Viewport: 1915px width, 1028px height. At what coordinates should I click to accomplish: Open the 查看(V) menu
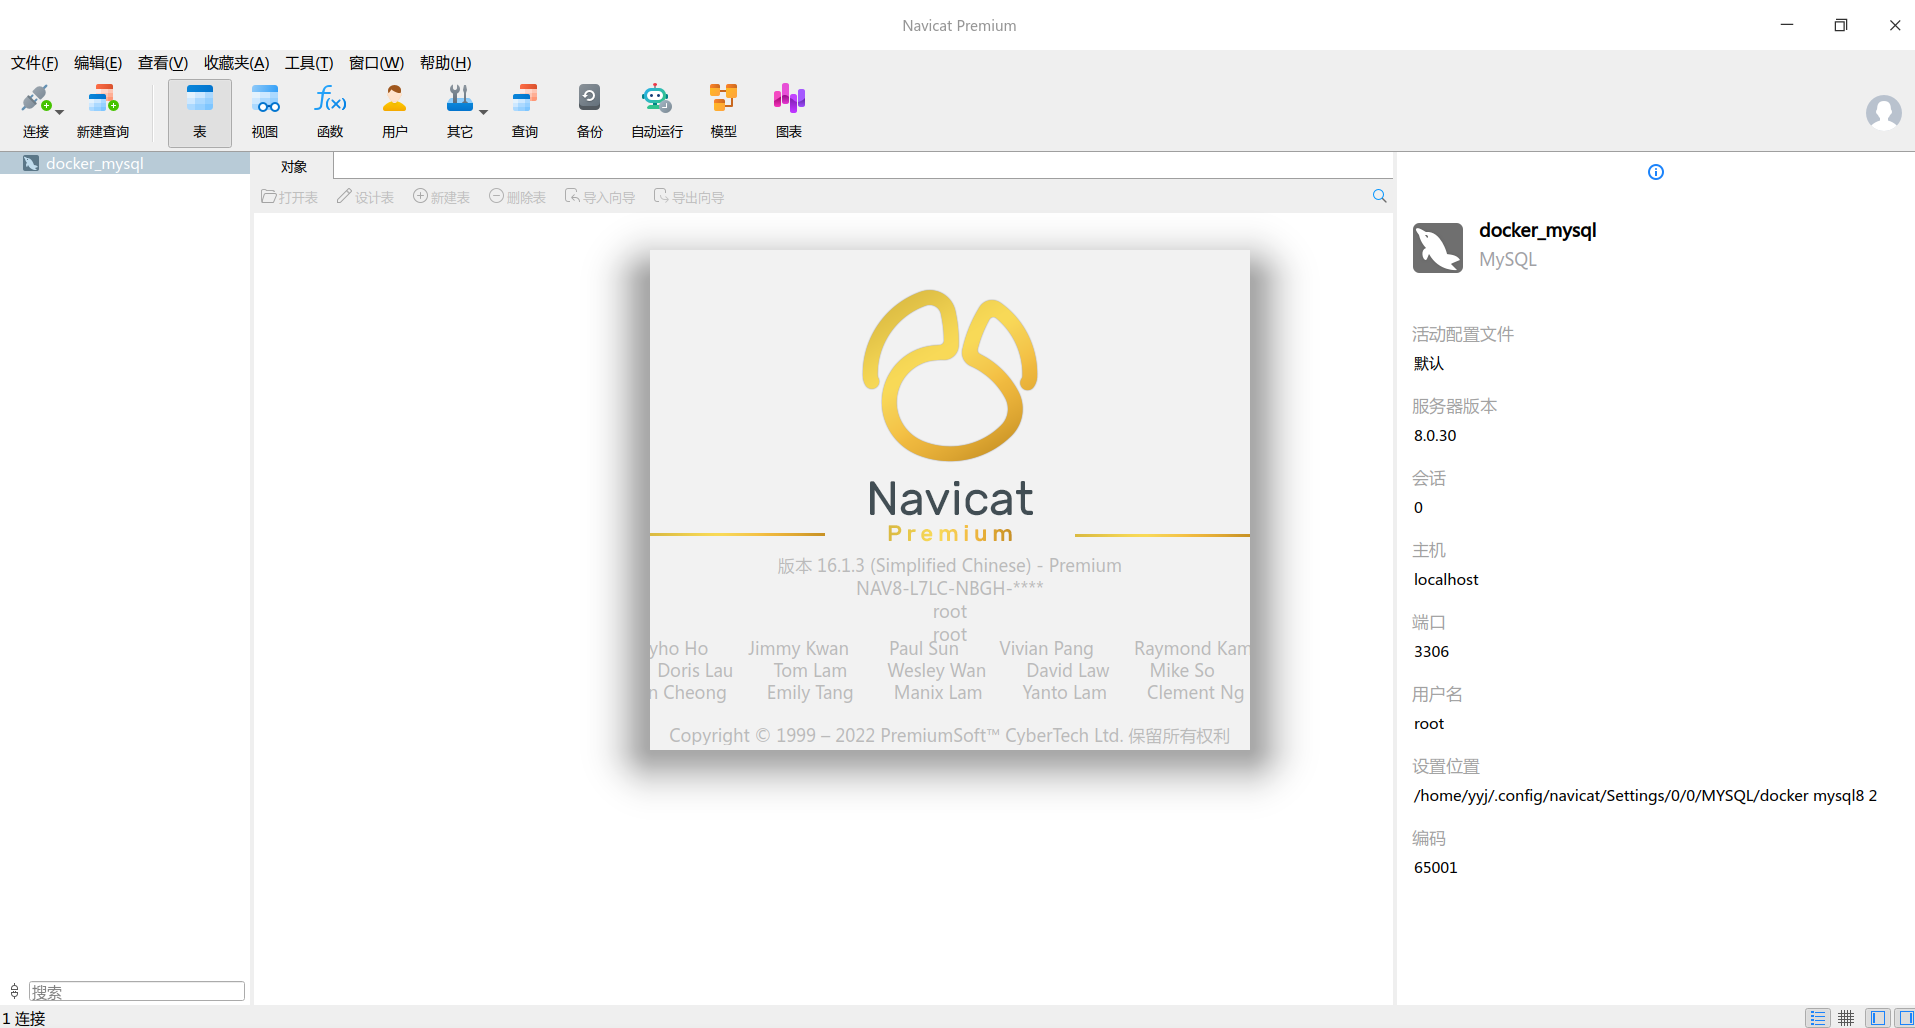coord(163,63)
